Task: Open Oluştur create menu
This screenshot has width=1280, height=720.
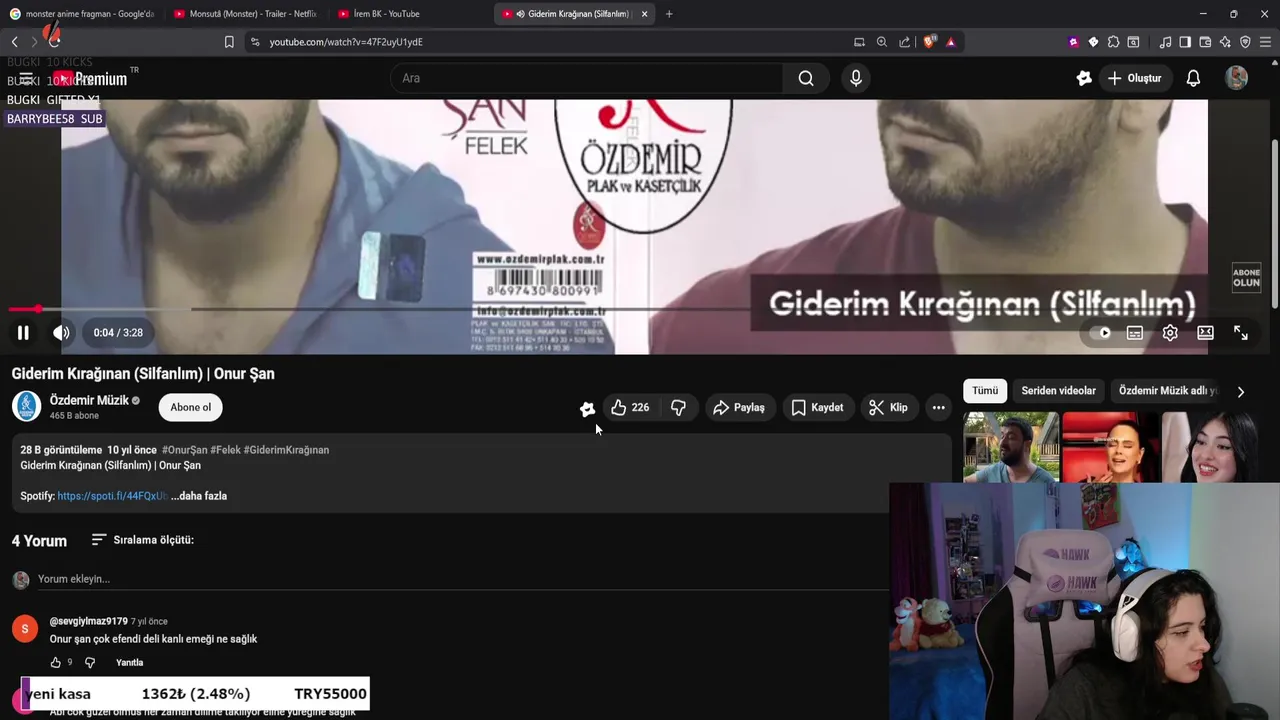Action: click(1135, 78)
